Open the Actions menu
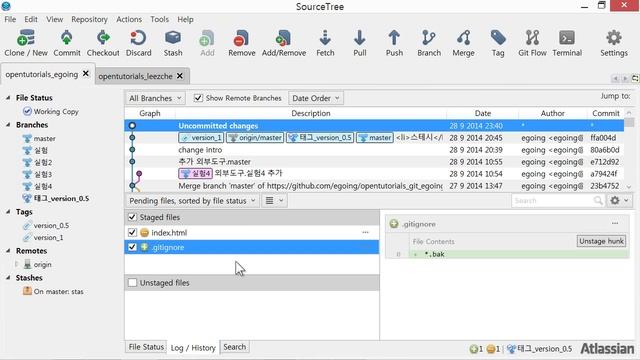 (129, 19)
